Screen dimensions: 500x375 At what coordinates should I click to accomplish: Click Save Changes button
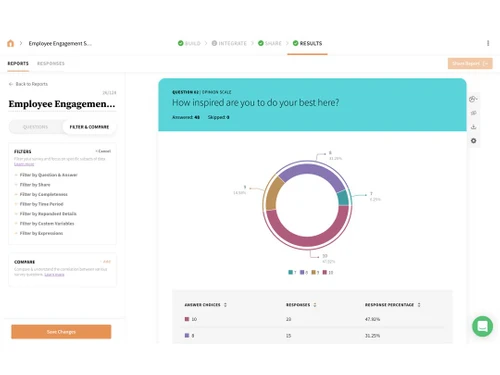[x=61, y=332]
